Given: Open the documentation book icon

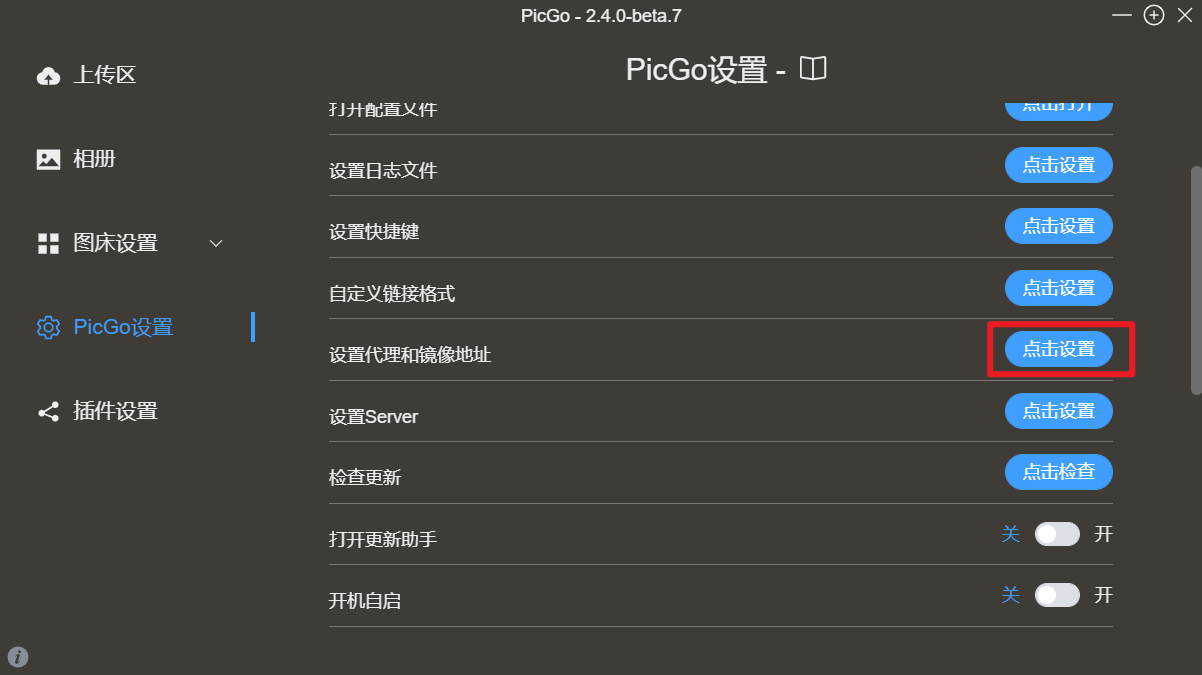Looking at the screenshot, I should pos(813,69).
